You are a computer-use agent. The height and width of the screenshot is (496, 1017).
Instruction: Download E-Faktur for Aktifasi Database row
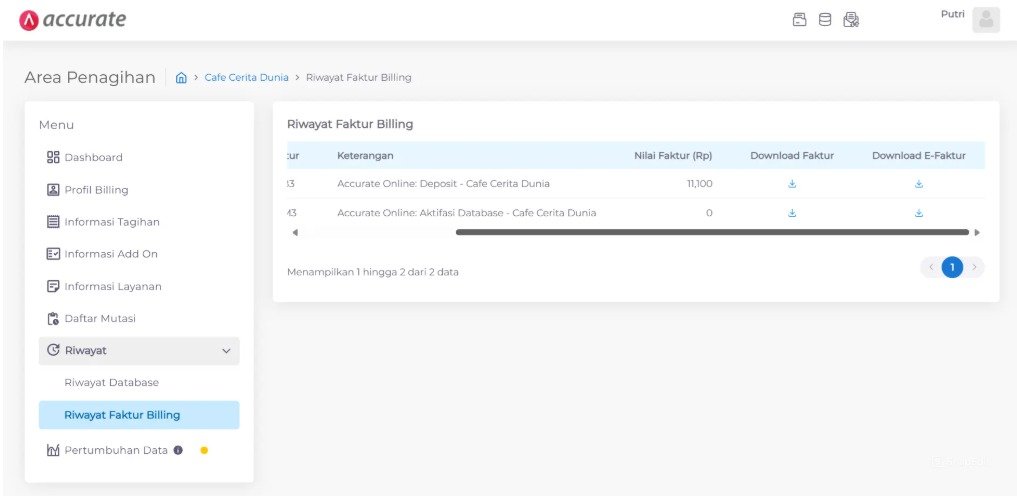(918, 213)
